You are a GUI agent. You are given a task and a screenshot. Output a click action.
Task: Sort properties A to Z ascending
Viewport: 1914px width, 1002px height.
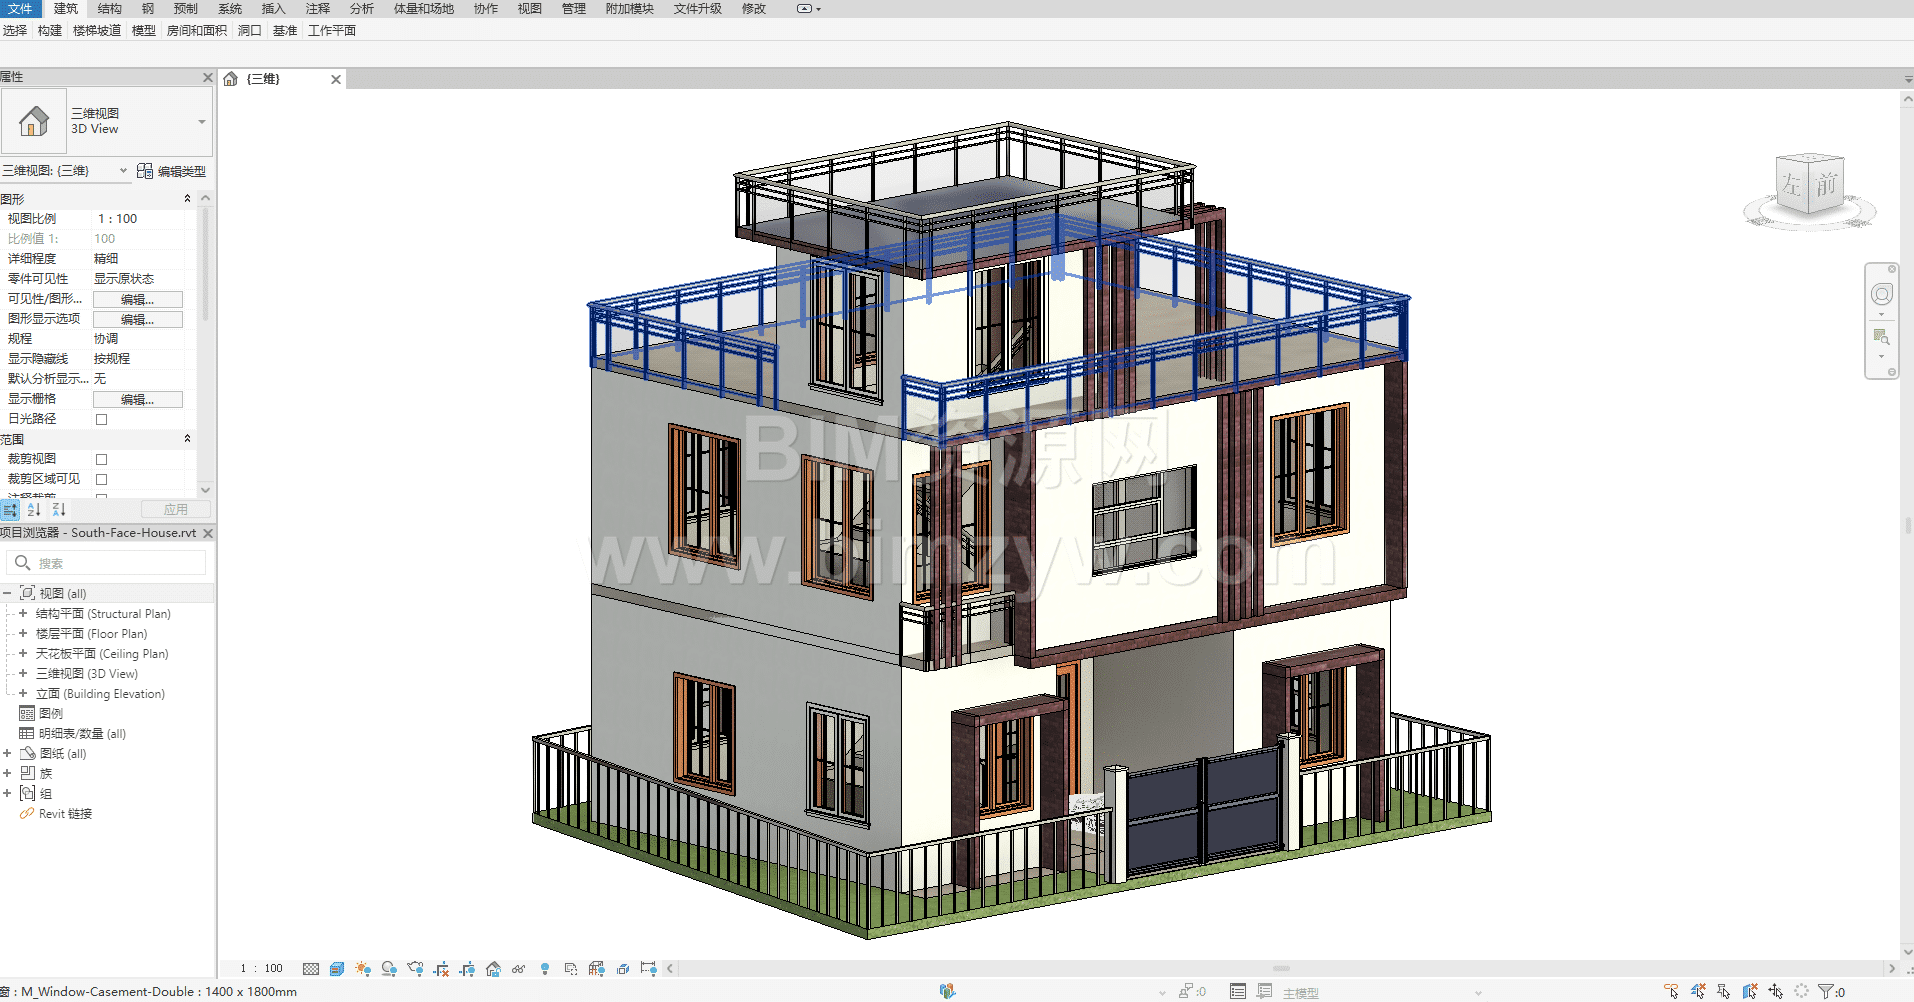pyautogui.click(x=34, y=510)
